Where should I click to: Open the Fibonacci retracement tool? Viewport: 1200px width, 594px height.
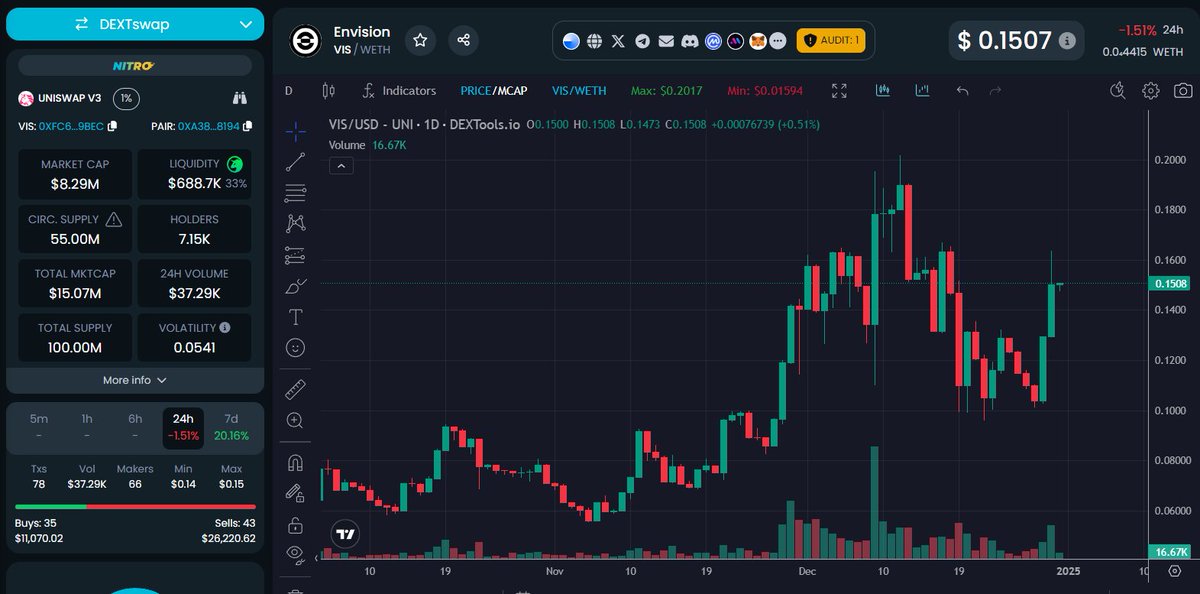(x=295, y=193)
